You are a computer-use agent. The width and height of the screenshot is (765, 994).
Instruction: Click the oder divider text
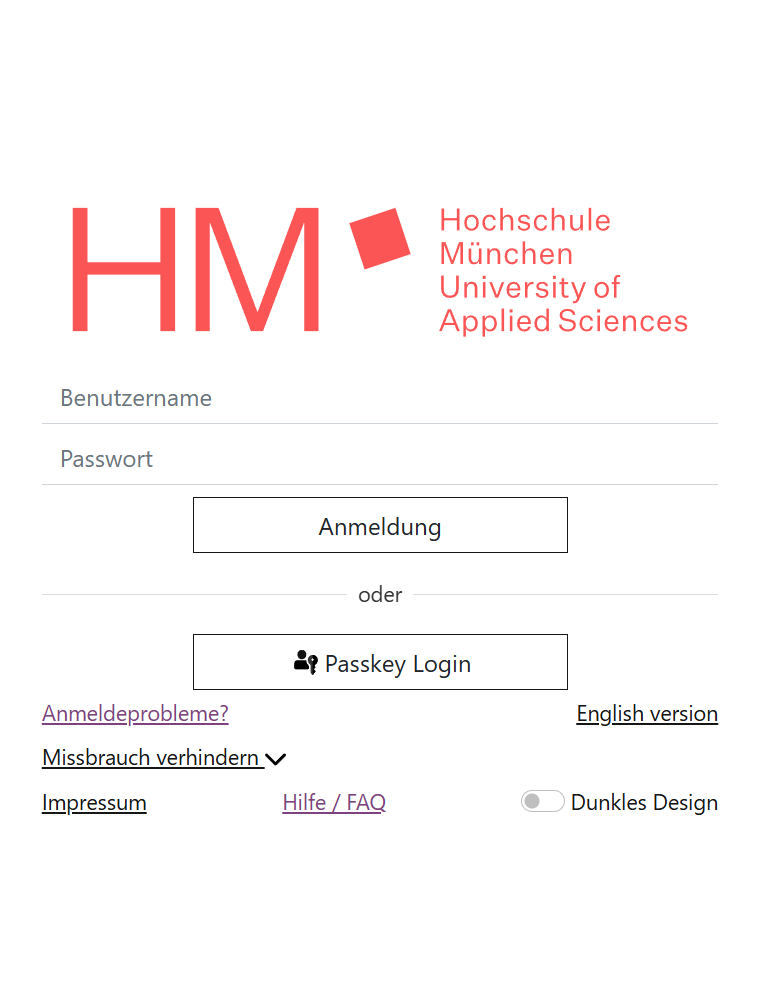pyautogui.click(x=380, y=595)
